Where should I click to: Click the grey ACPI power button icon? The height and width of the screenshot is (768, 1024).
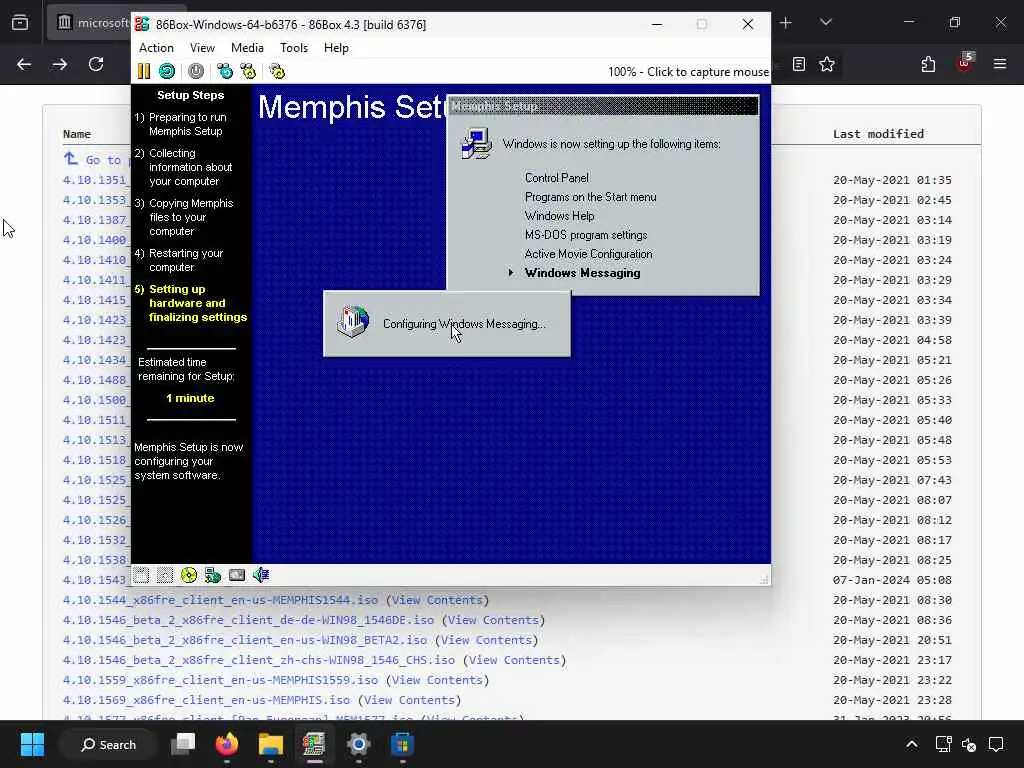[x=196, y=71]
